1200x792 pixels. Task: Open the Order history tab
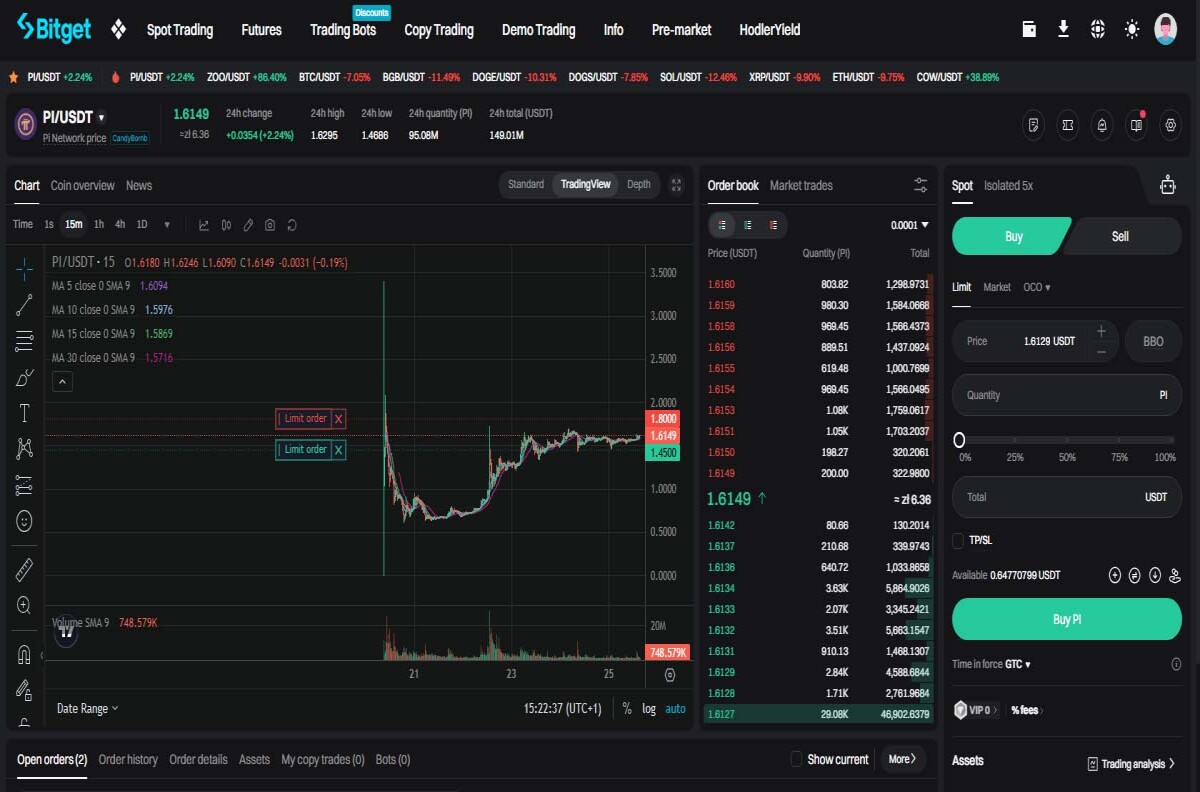point(128,759)
